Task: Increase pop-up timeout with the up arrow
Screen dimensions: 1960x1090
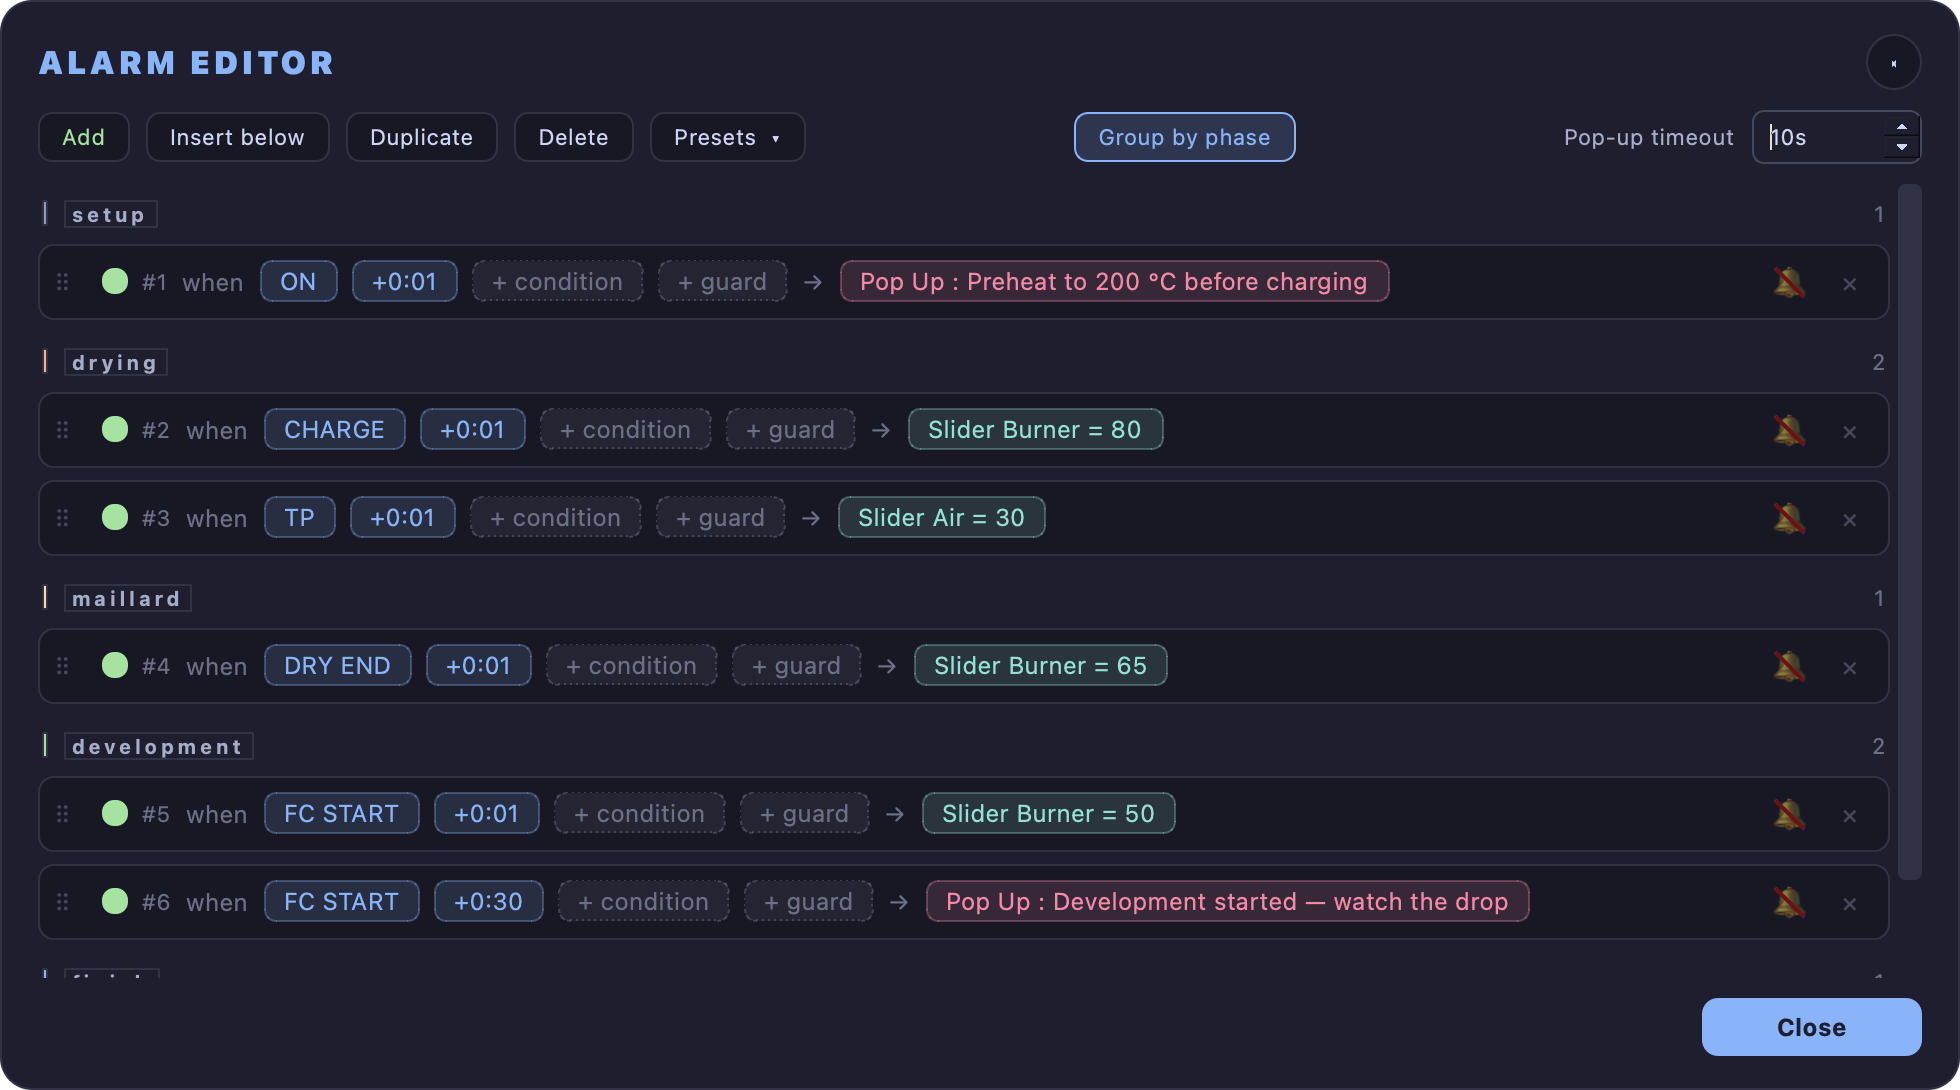Action: [1902, 127]
